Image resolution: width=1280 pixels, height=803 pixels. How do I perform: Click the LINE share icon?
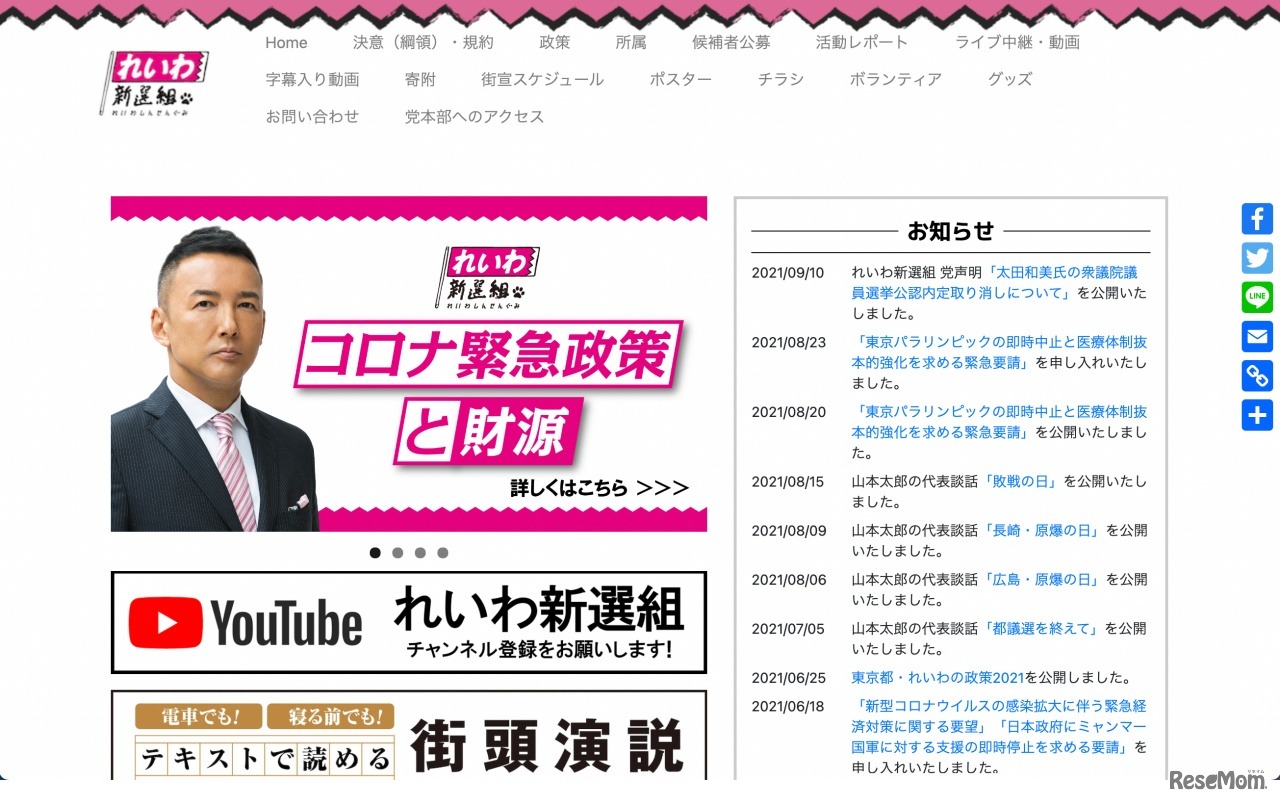pos(1257,297)
